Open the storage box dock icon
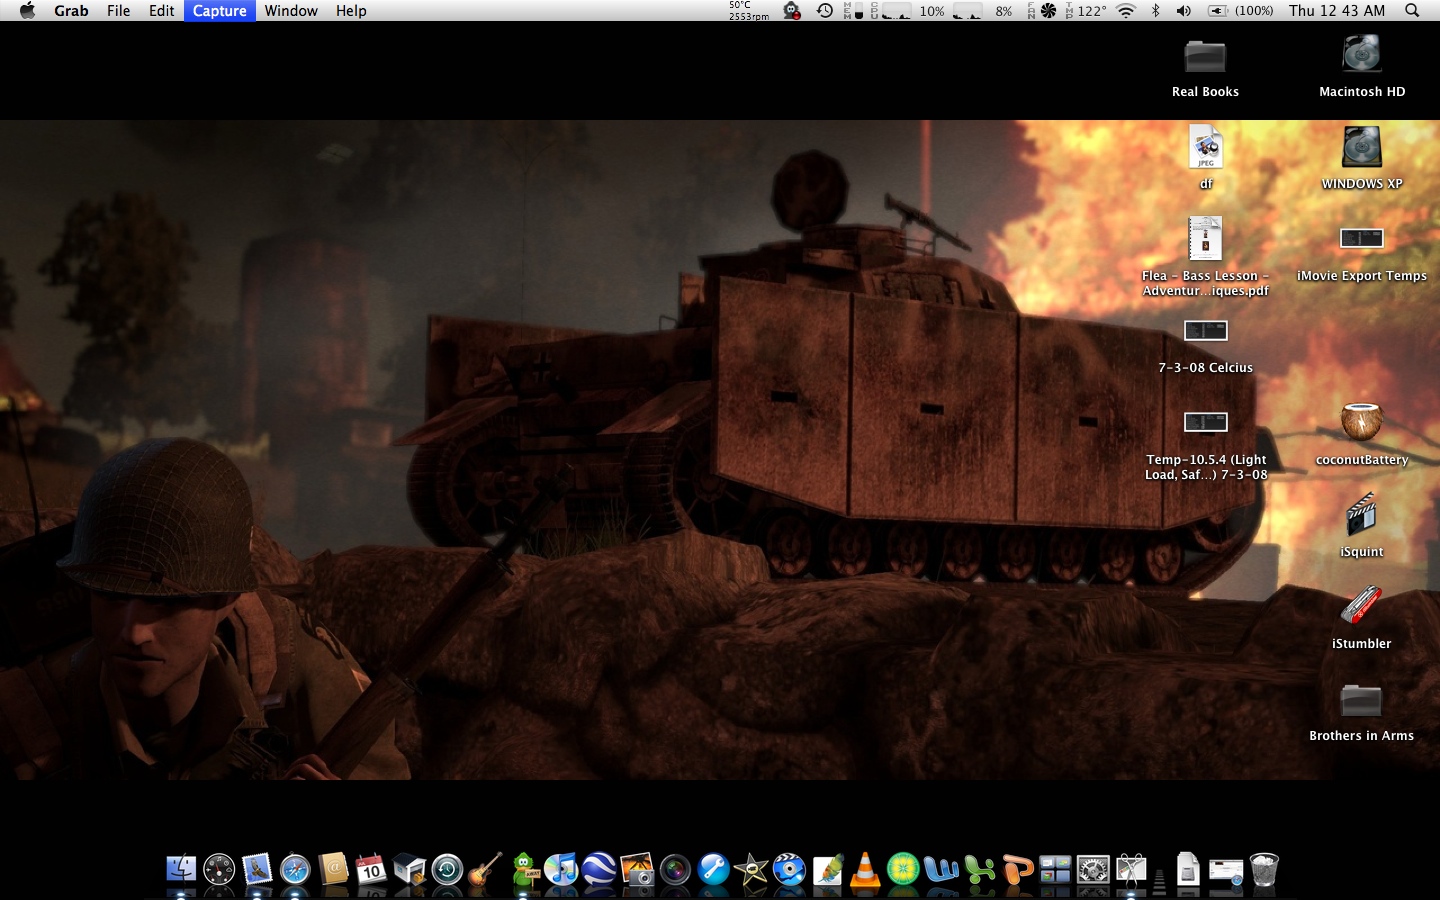The image size is (1440, 900). (409, 870)
